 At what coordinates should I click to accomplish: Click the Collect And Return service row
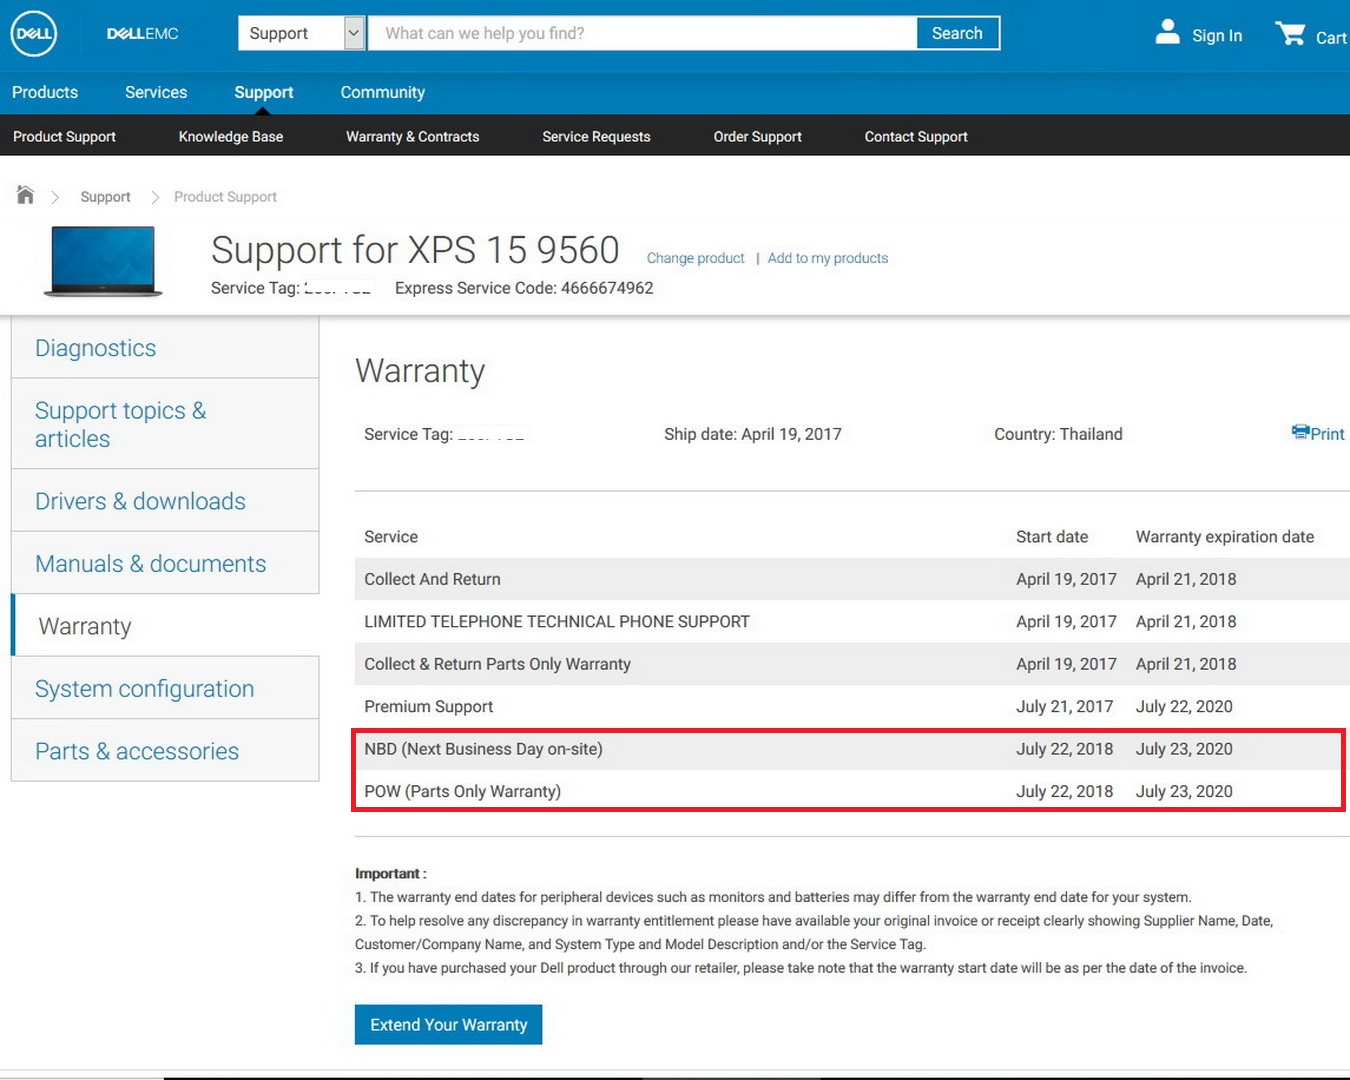pyautogui.click(x=852, y=579)
